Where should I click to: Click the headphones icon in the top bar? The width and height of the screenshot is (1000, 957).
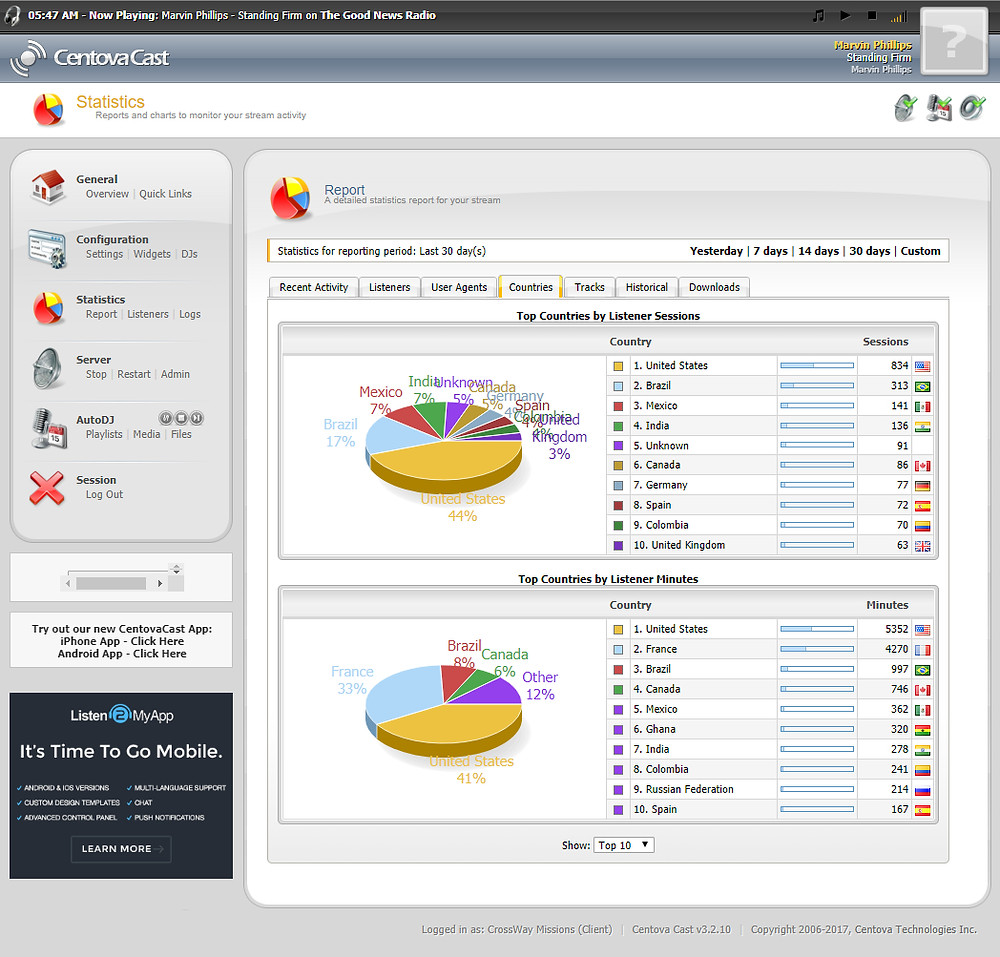(11, 16)
